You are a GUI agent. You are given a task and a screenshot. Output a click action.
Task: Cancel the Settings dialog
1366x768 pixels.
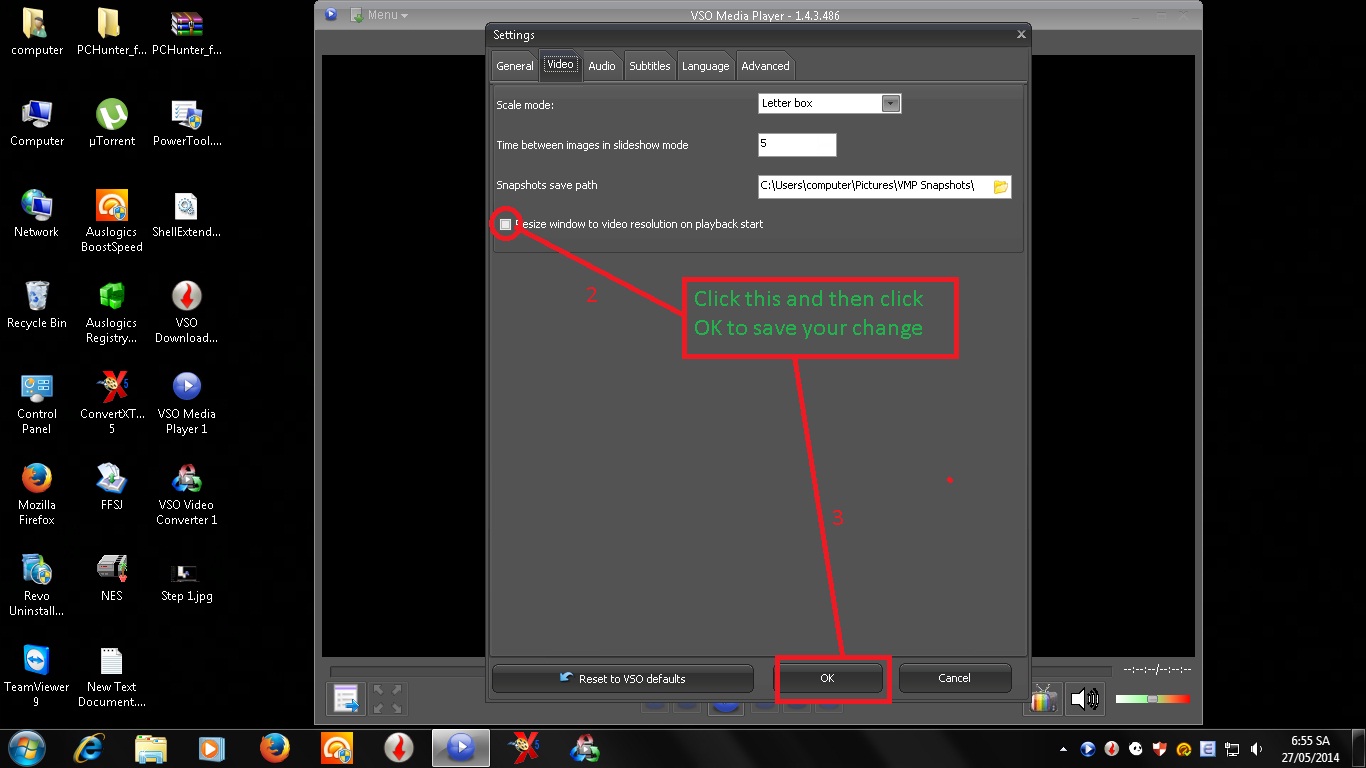point(954,678)
